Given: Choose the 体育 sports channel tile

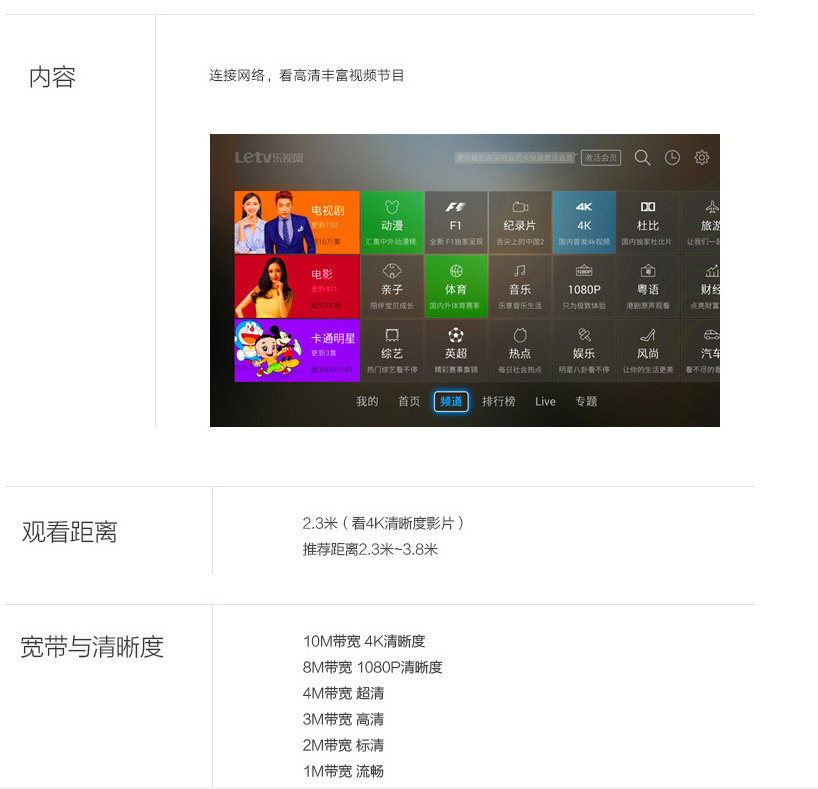Looking at the screenshot, I should (x=456, y=286).
